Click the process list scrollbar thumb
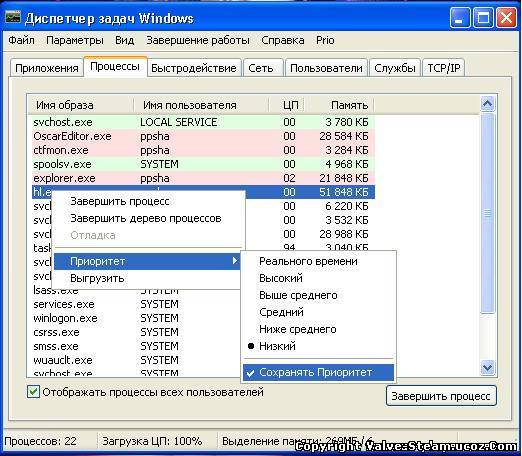Image resolution: width=522 pixels, height=456 pixels. click(x=487, y=213)
